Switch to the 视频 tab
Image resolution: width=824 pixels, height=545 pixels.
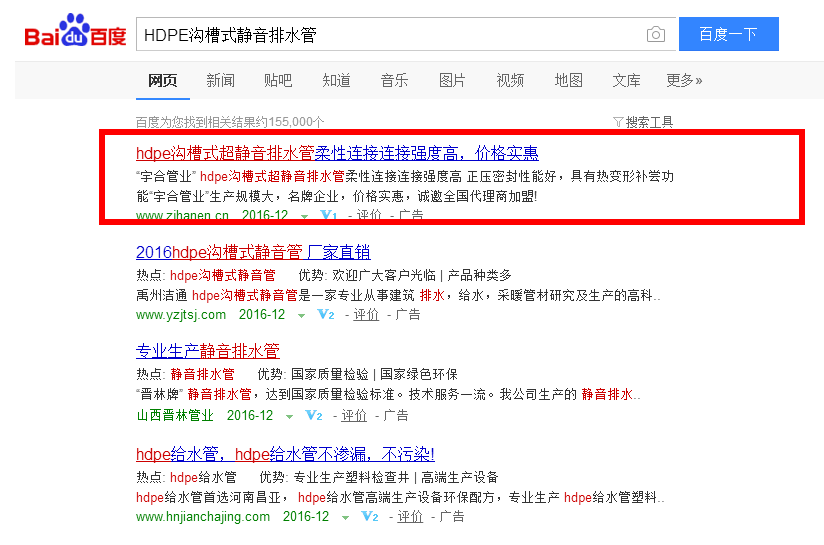[510, 80]
